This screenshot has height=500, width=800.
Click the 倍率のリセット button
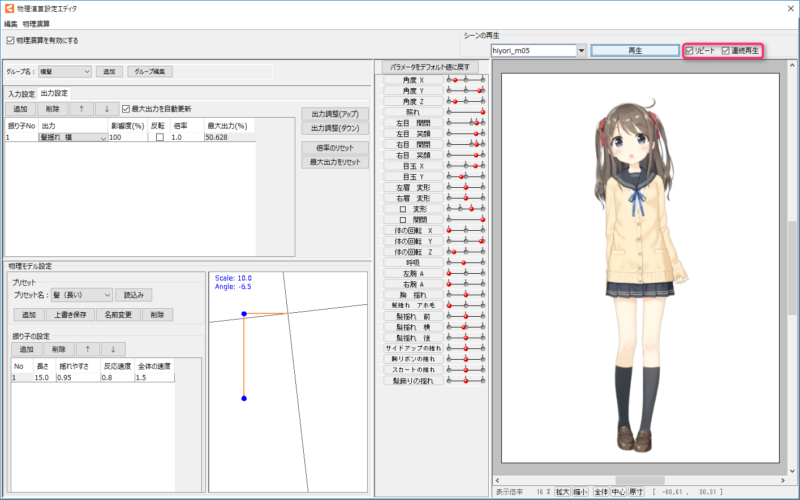point(335,147)
